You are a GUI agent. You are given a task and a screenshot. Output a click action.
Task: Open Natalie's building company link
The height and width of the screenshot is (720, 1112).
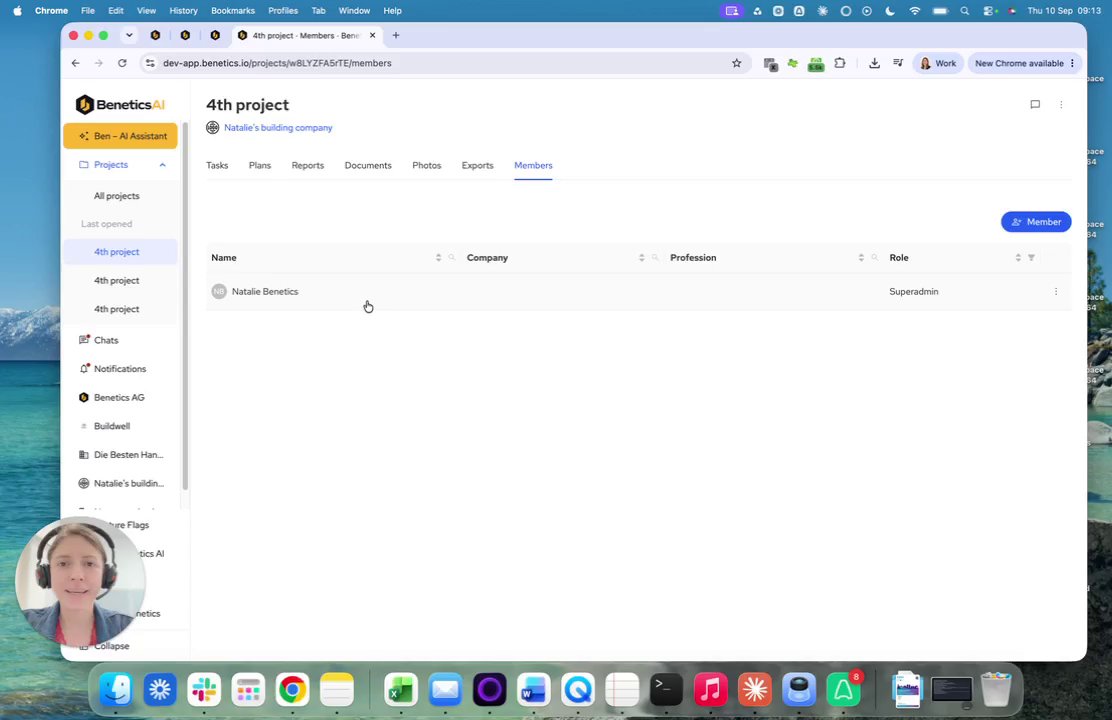(278, 128)
